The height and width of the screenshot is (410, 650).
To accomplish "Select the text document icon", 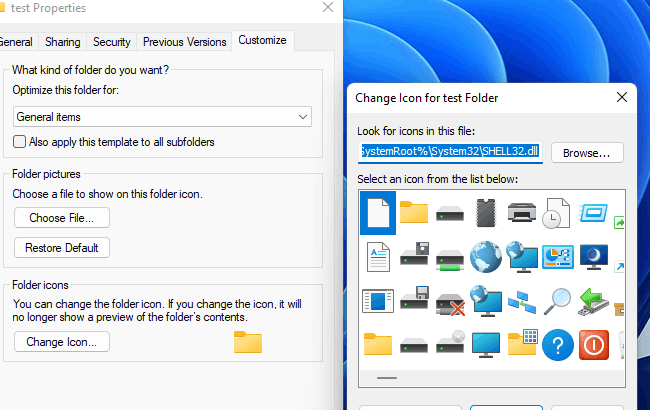I will coord(378,257).
